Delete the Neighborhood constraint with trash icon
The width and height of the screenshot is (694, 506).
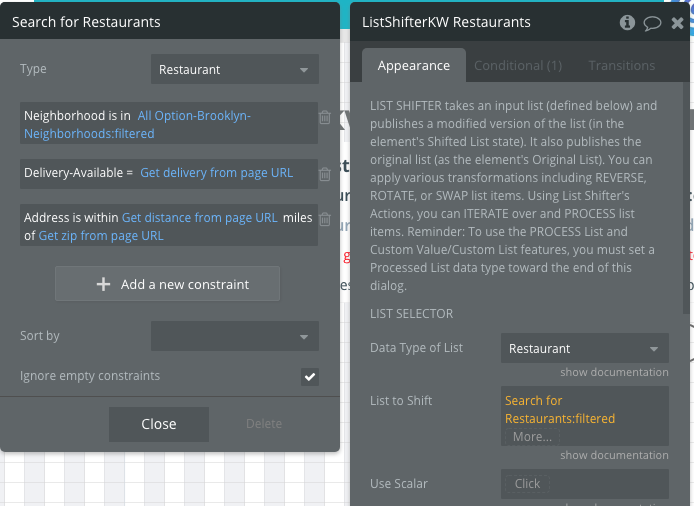click(x=325, y=117)
